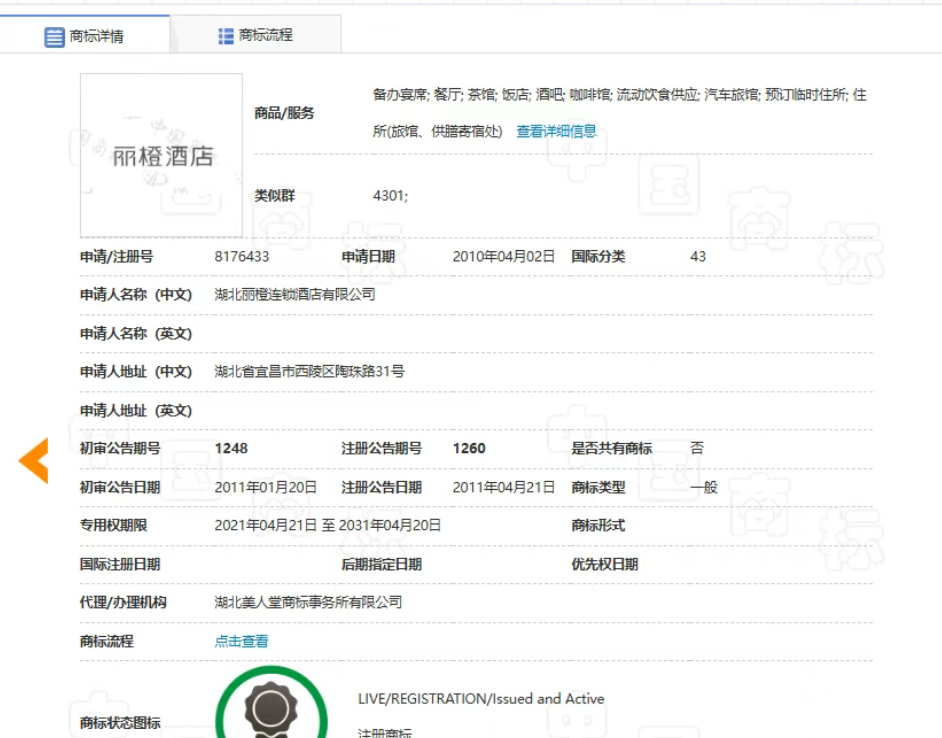This screenshot has height=738, width=942.
Task: Select preliminary announcement date 2011年01月20日
Action: click(x=266, y=487)
